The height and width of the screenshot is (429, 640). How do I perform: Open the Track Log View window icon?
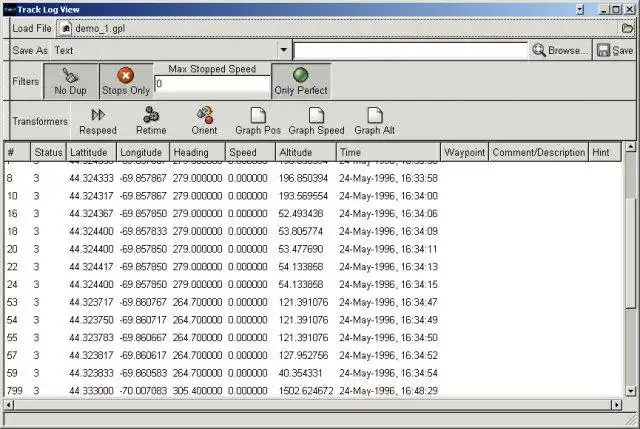tap(11, 9)
